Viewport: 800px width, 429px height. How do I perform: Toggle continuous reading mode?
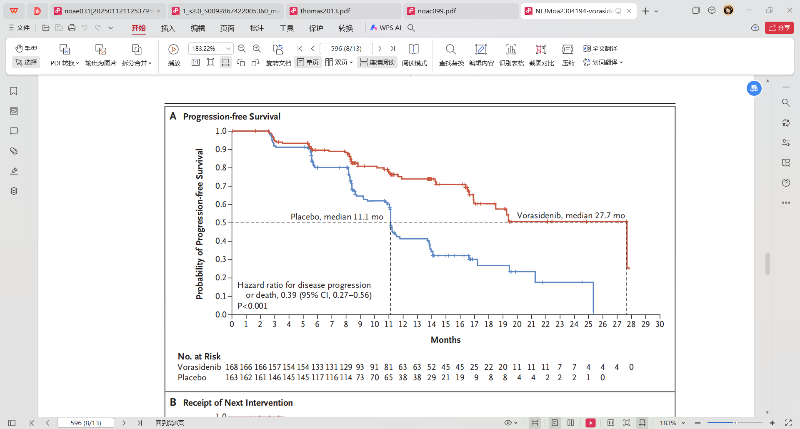(377, 62)
